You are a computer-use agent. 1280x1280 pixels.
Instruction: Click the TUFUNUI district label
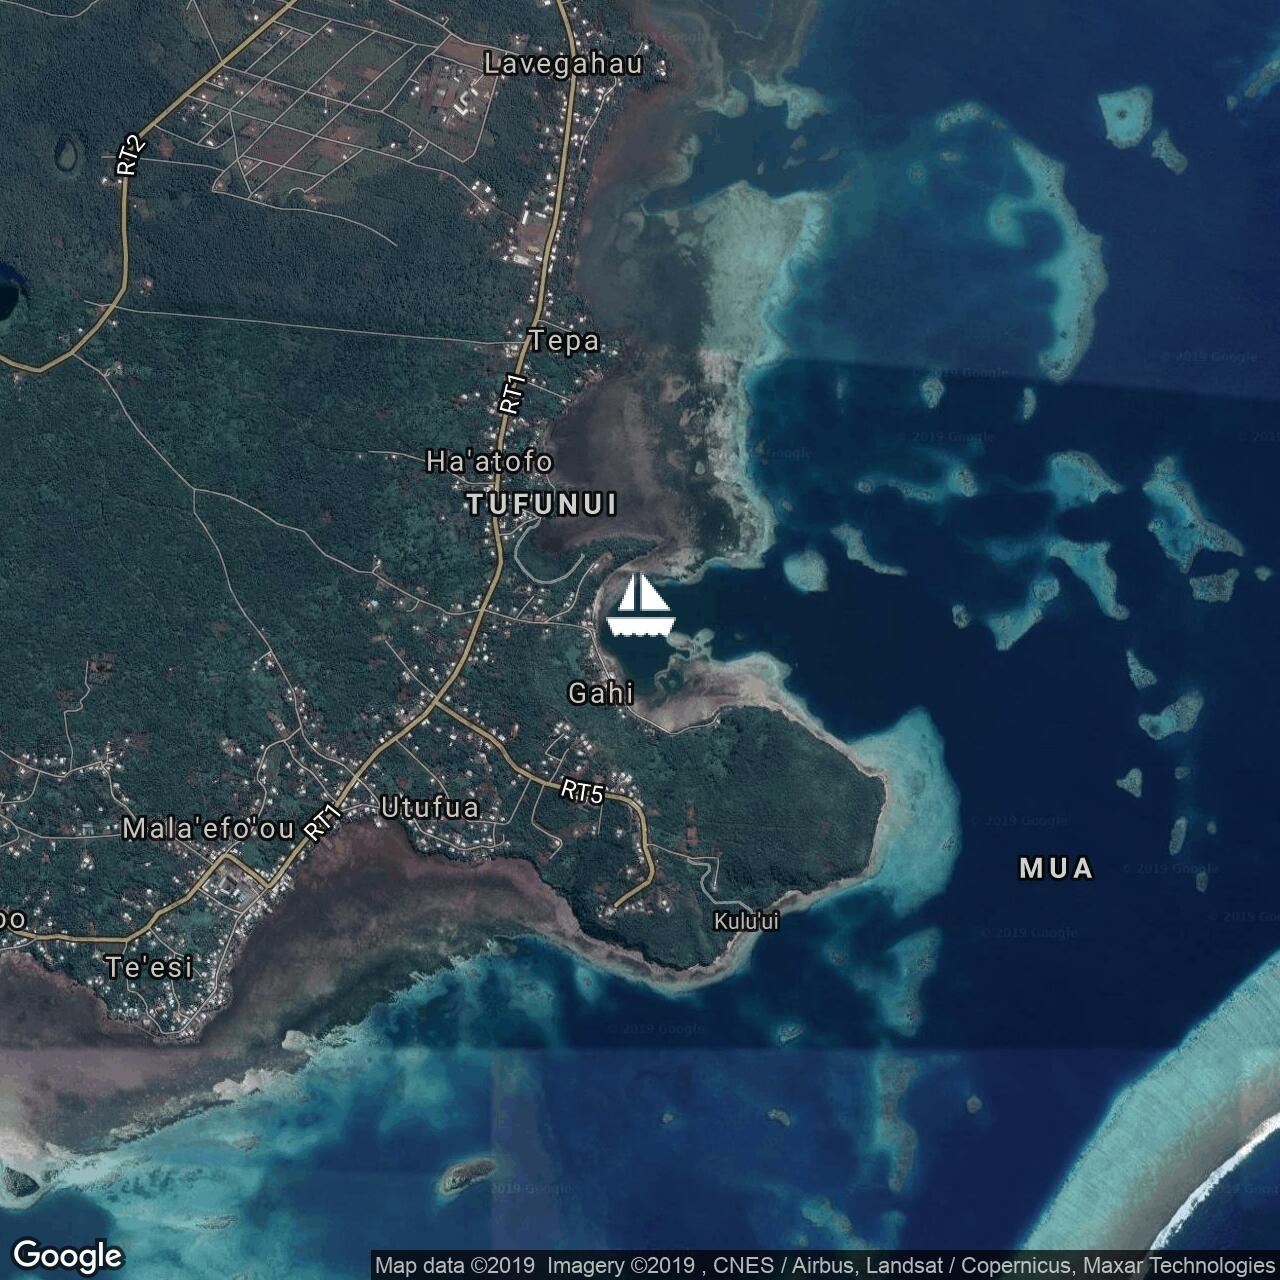(541, 505)
